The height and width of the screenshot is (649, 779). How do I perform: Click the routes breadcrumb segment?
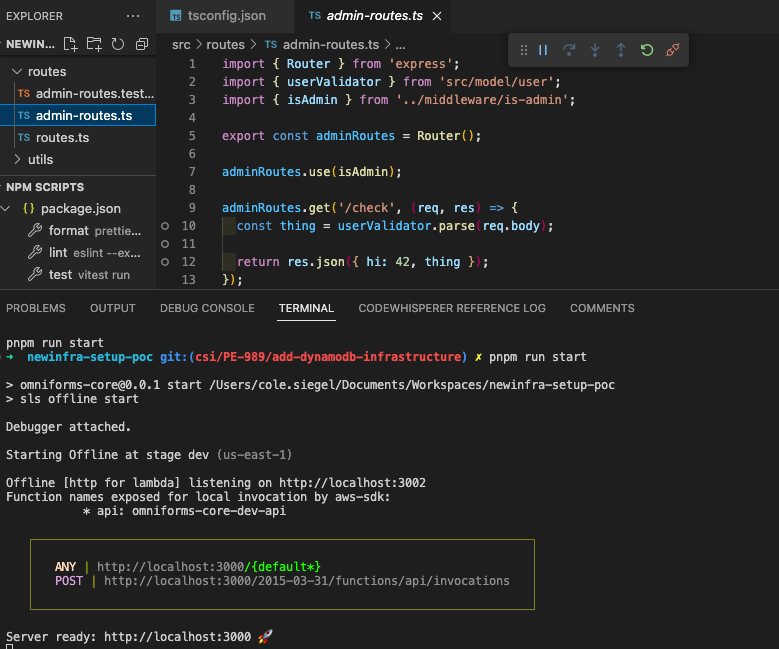coord(226,45)
